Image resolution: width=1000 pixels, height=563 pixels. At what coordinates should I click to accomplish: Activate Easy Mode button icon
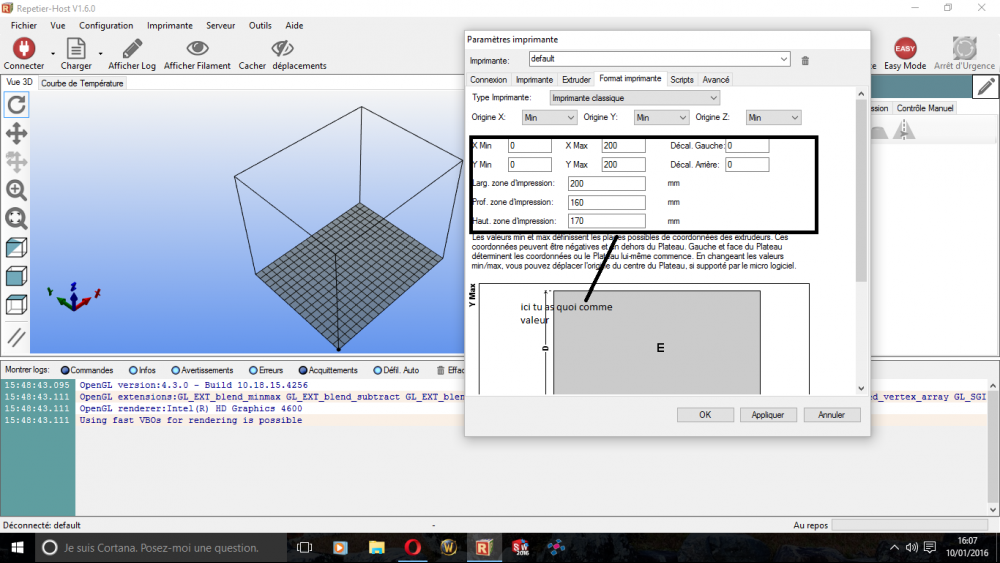(x=904, y=48)
